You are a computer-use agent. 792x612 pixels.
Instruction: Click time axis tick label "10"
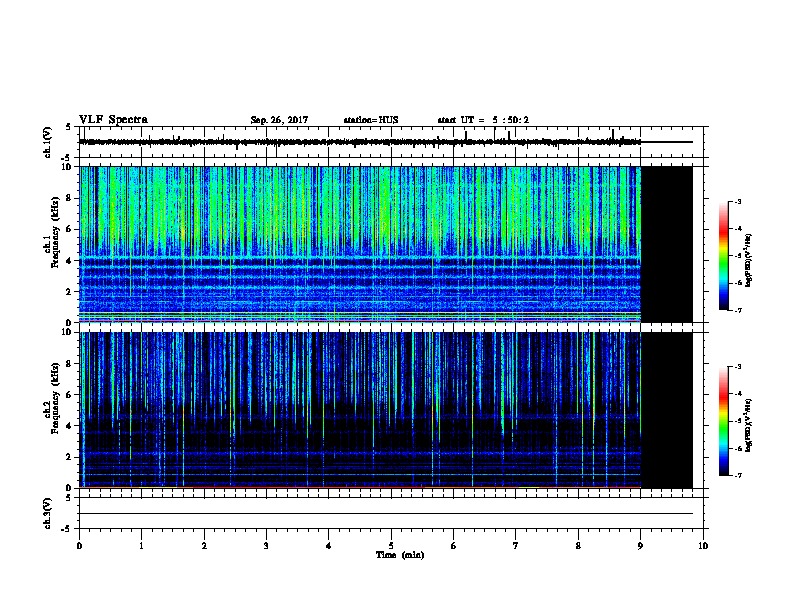tap(703, 546)
